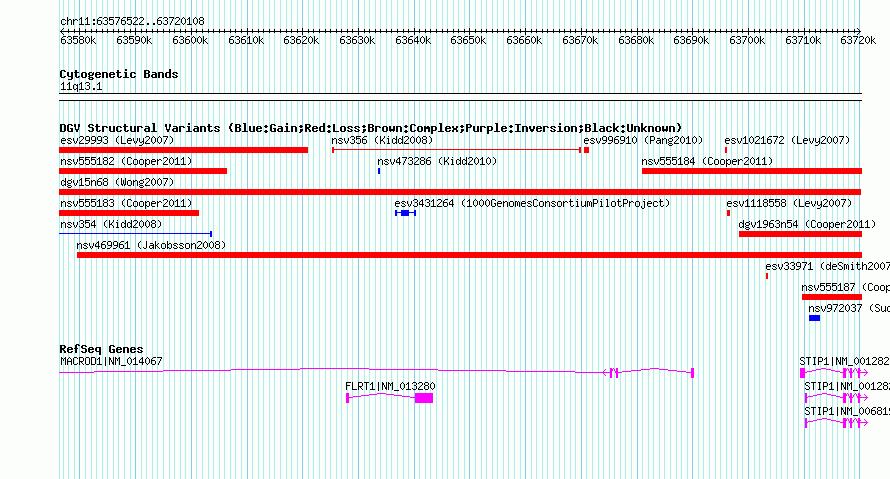Open esv1118558 (Levy2007) variant label
Screen dimensions: 890x479
[x=789, y=203]
